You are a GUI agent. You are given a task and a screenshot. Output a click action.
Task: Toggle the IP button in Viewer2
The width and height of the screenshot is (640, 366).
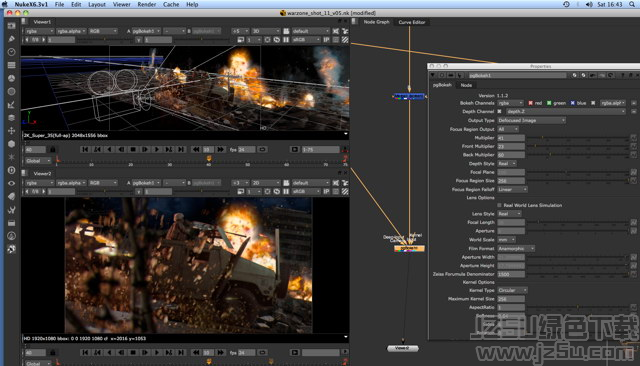327,191
